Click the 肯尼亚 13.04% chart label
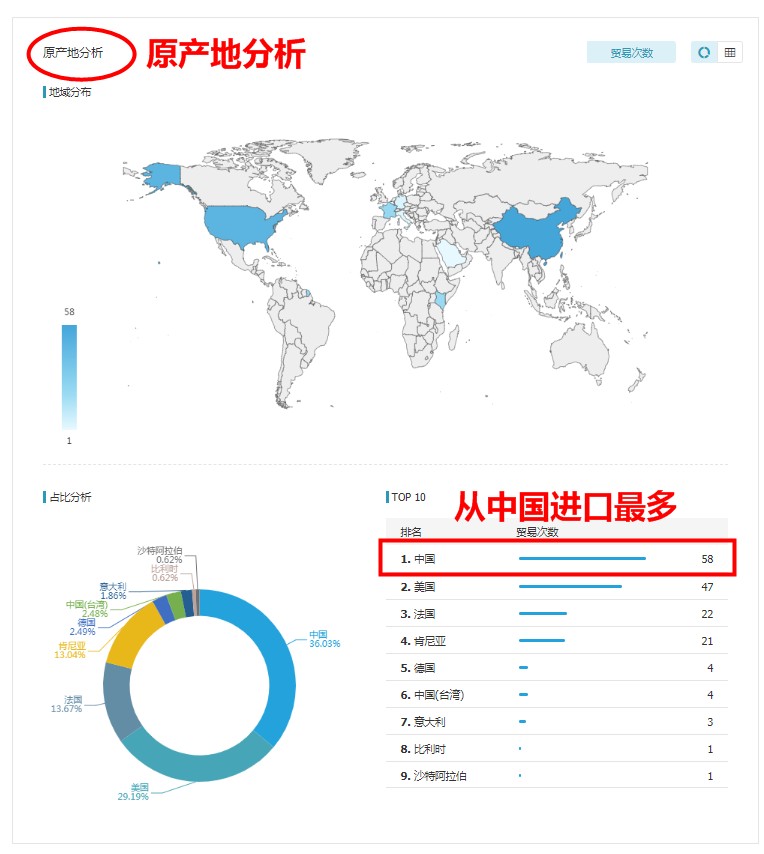Screen dimensions: 764x854 [70, 650]
